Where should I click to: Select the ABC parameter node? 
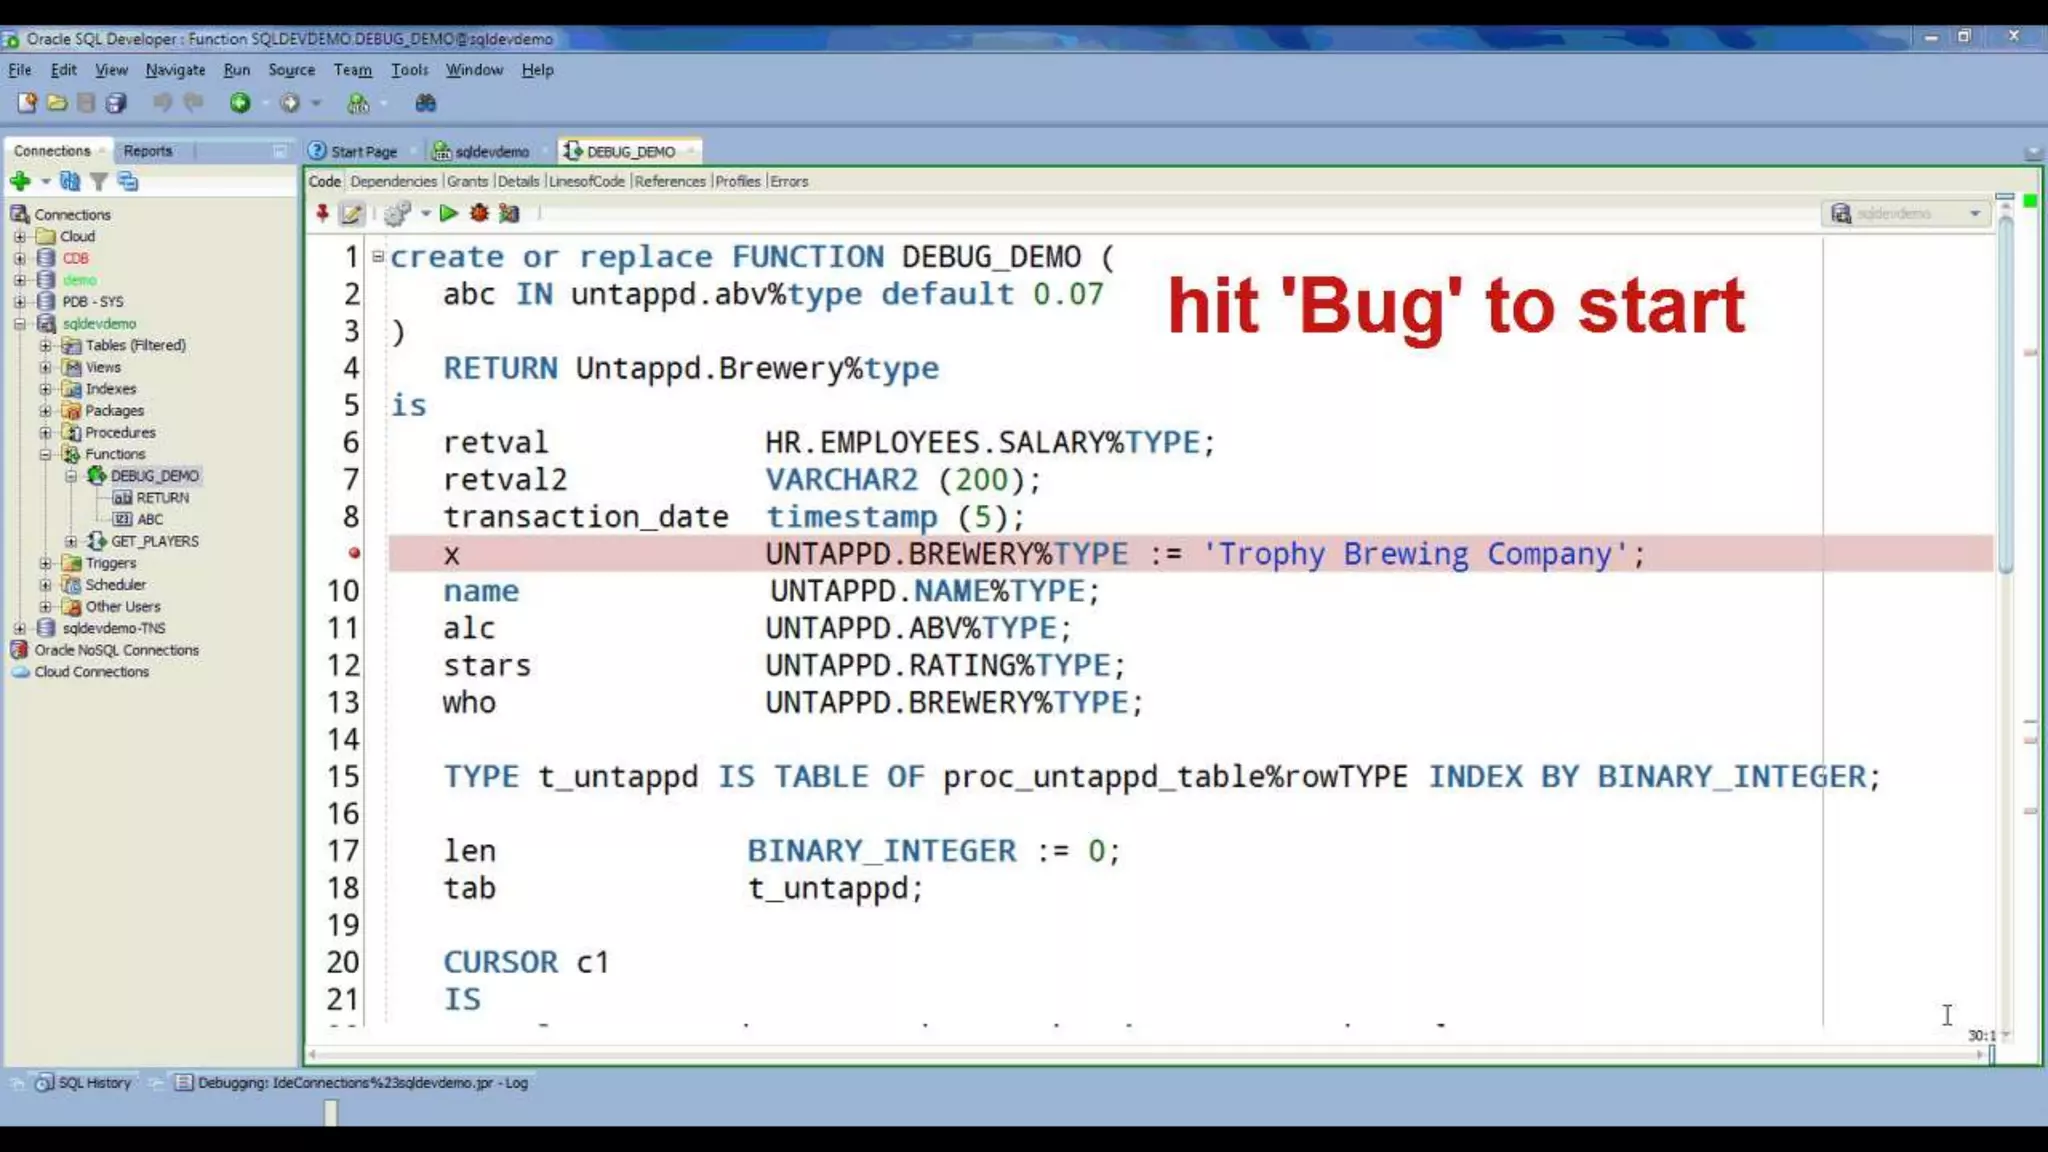[150, 519]
